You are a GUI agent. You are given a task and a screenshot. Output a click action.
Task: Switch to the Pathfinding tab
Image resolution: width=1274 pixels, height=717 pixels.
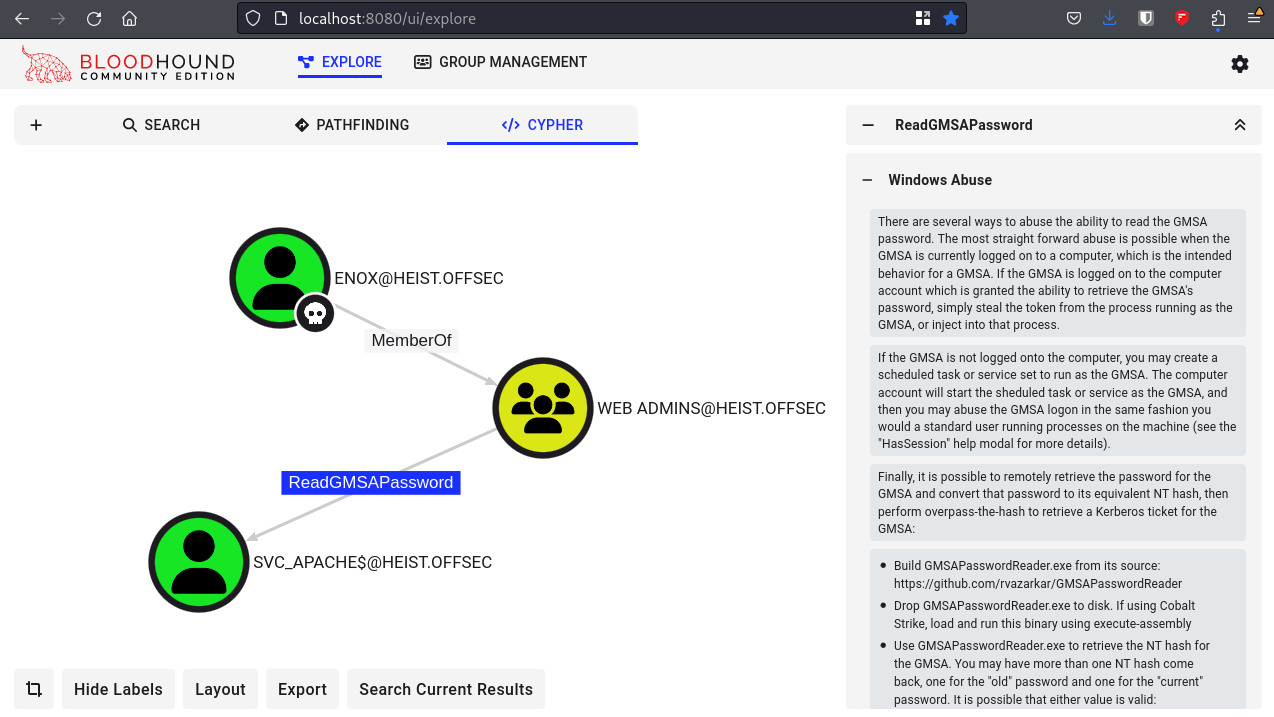click(352, 125)
